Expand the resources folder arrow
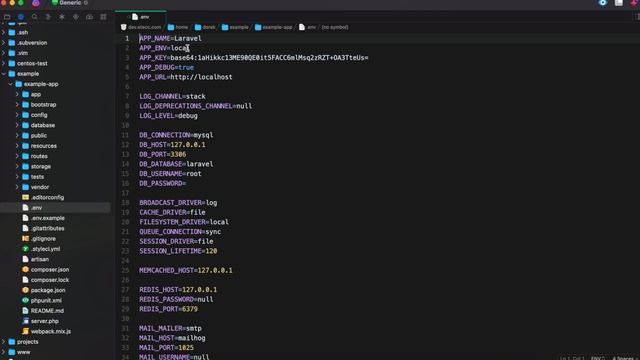This screenshot has height=360, width=640. coord(17,146)
